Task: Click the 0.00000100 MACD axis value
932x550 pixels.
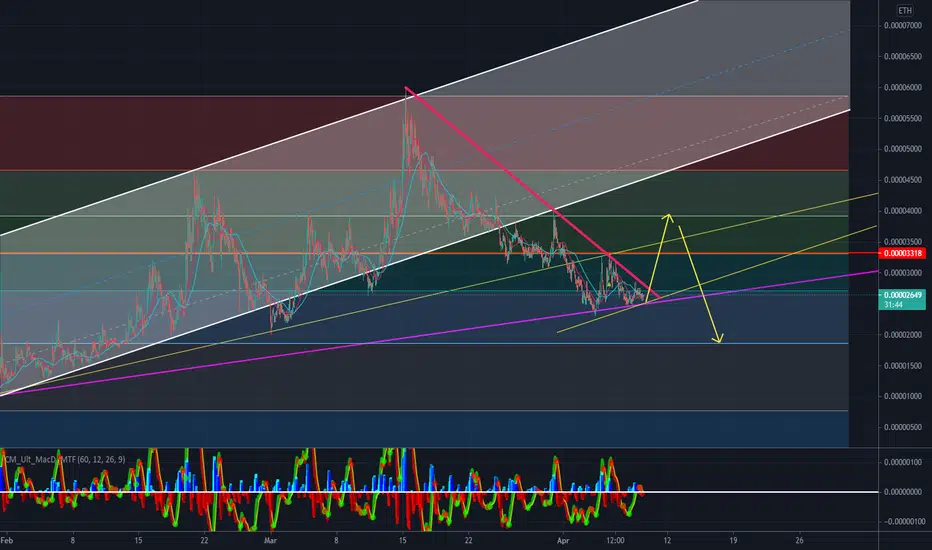Action: (x=903, y=462)
